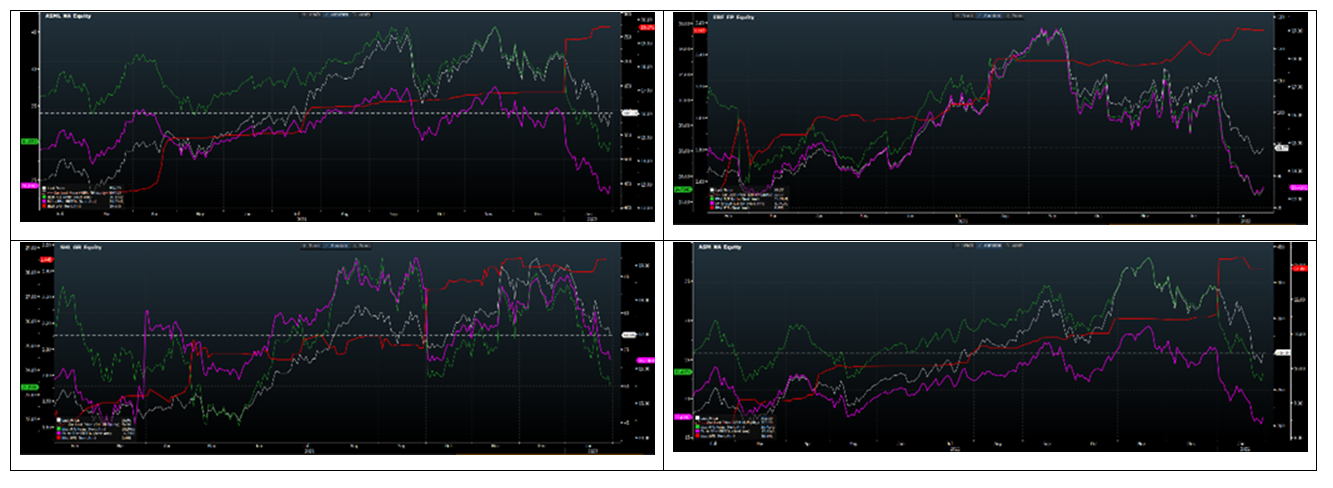The height and width of the screenshot is (488, 1333).
Task: Click white last-price tag on ASML NA right axis
Action: pos(630,113)
